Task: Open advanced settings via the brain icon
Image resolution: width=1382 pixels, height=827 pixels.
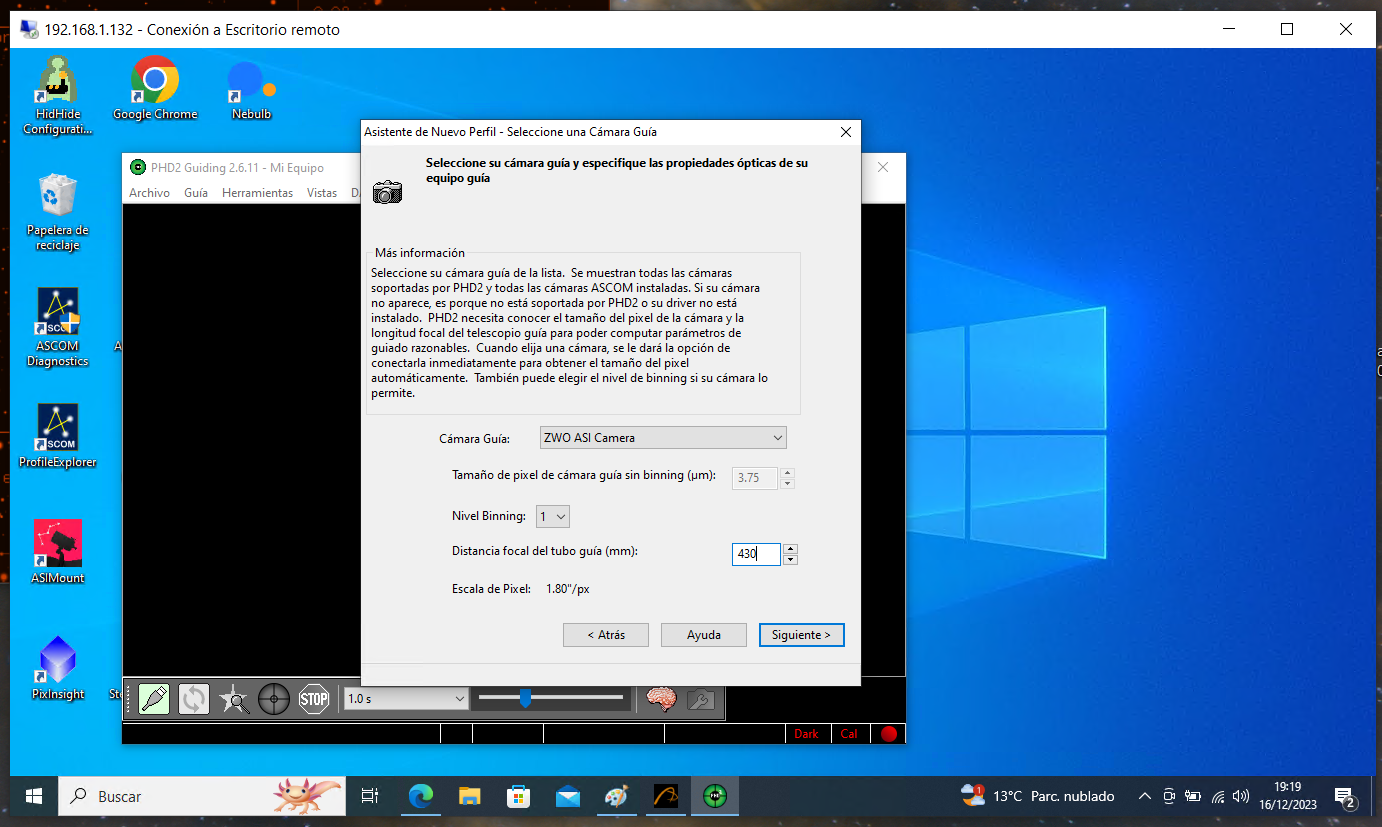Action: pyautogui.click(x=661, y=698)
